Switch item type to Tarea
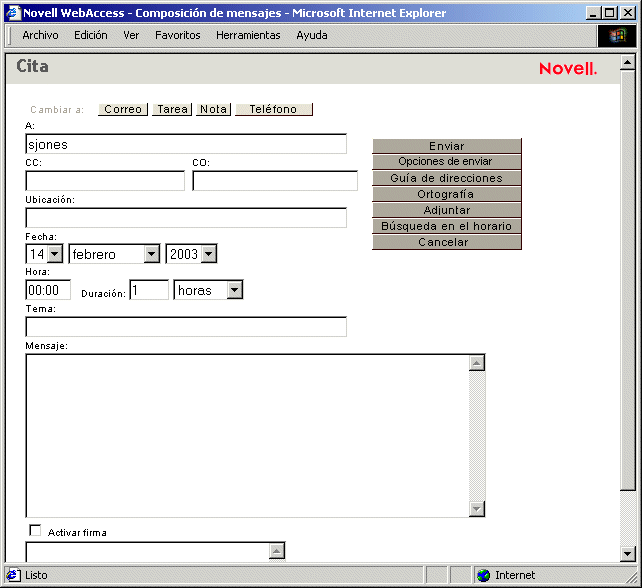 click(x=172, y=109)
